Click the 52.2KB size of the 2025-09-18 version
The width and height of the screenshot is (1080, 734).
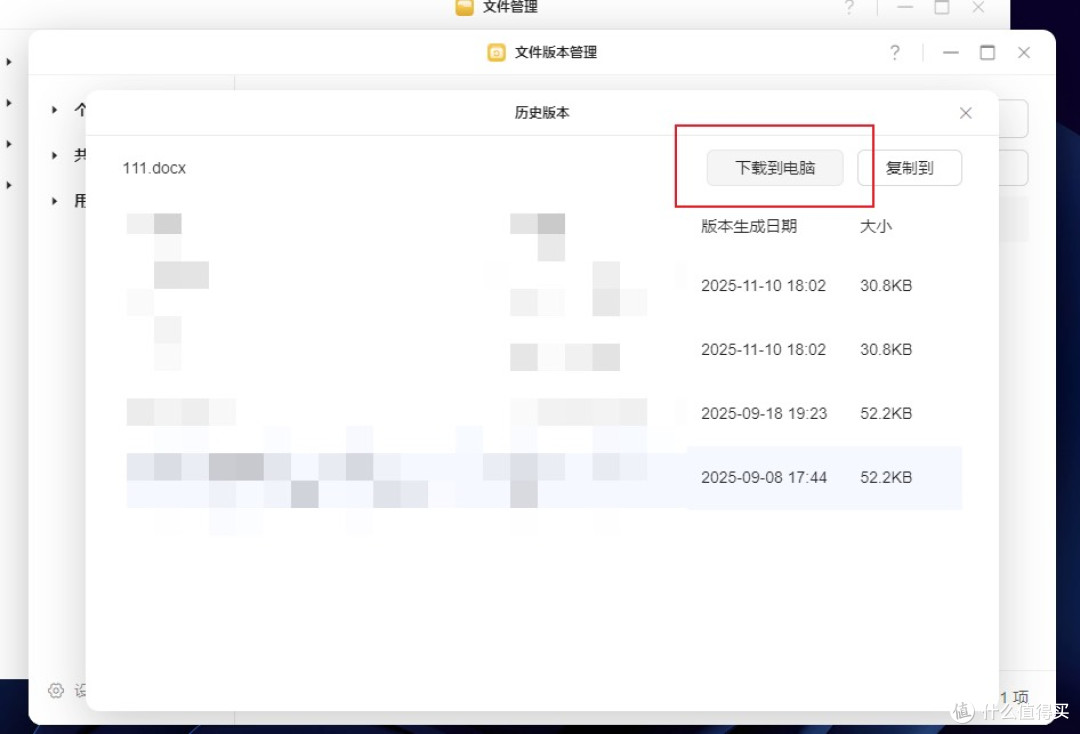coord(886,413)
